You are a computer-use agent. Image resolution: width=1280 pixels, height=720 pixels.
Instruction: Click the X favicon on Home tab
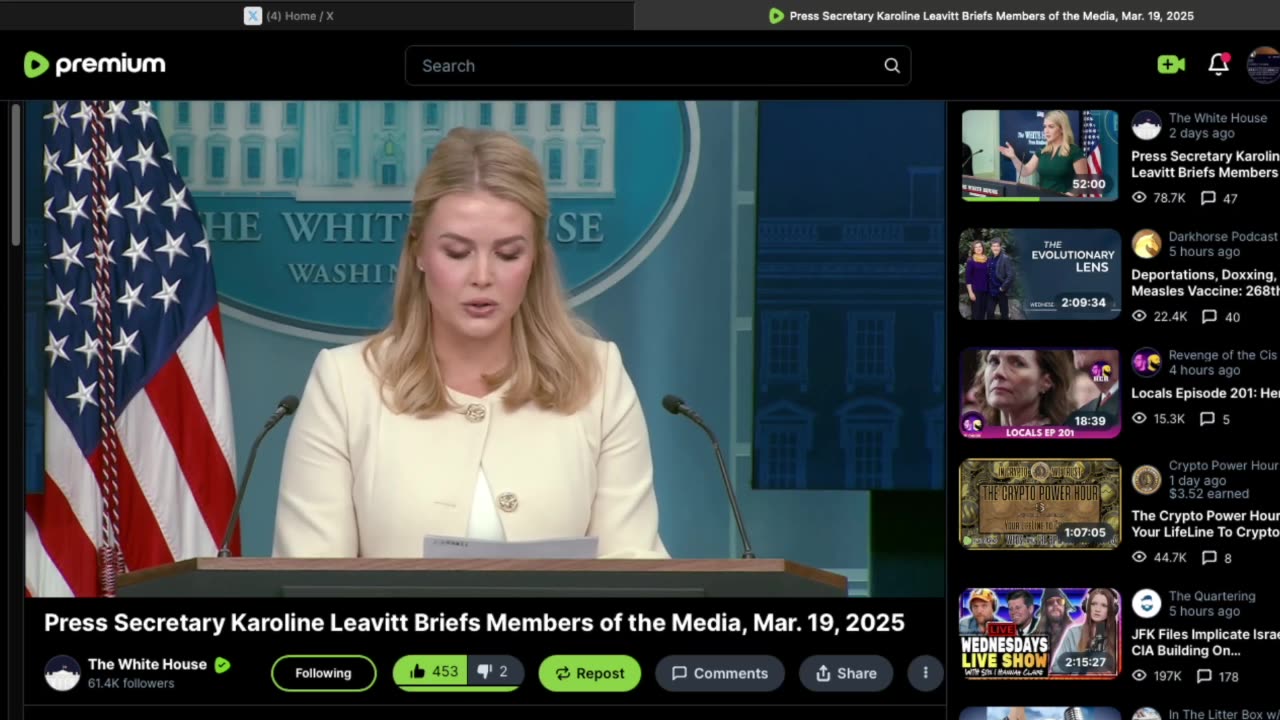tap(253, 16)
